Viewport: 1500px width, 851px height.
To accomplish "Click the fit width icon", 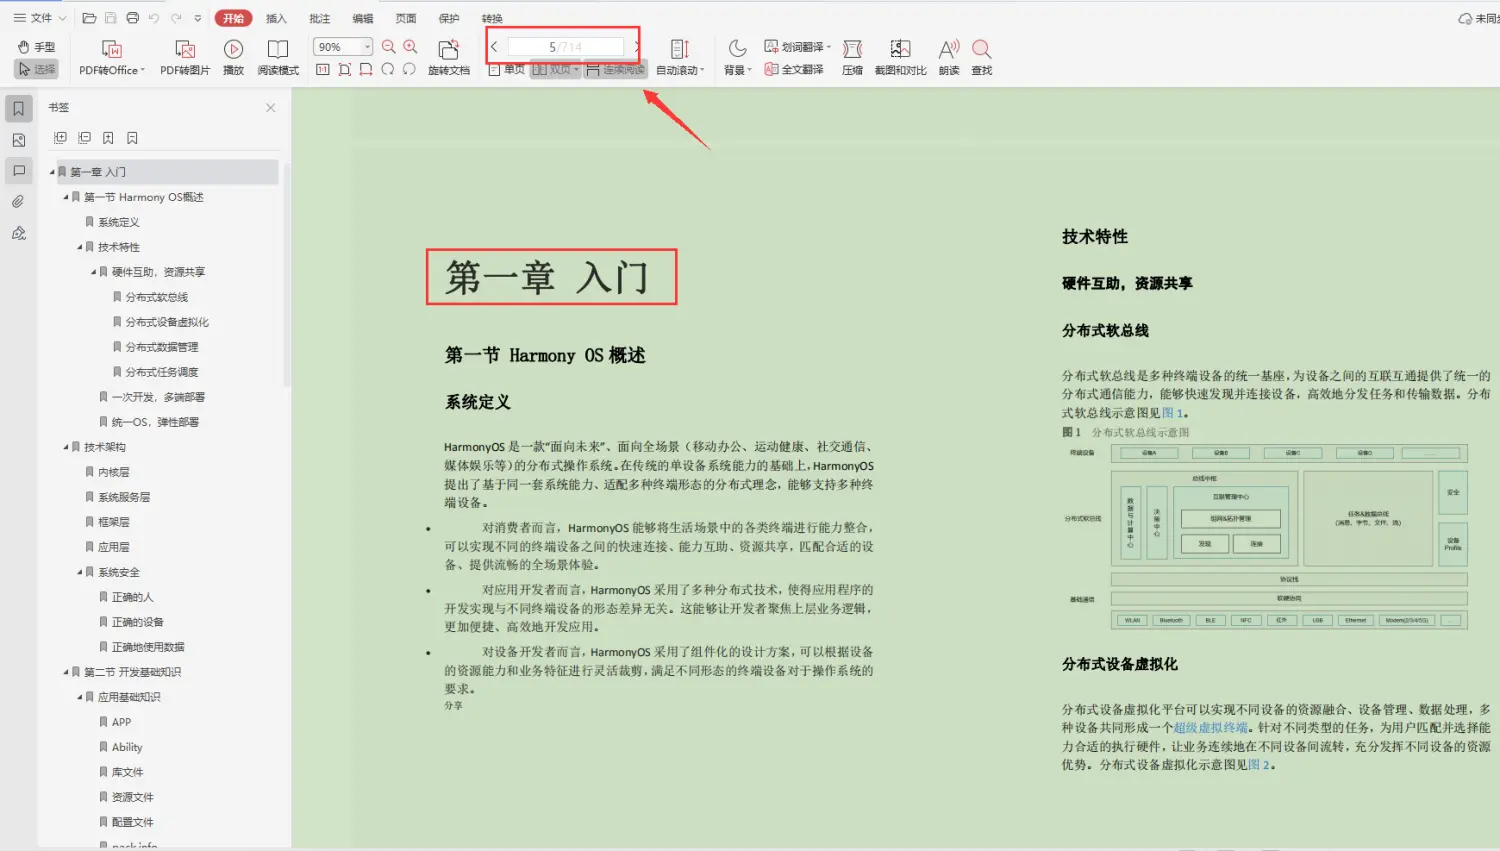I will (366, 69).
